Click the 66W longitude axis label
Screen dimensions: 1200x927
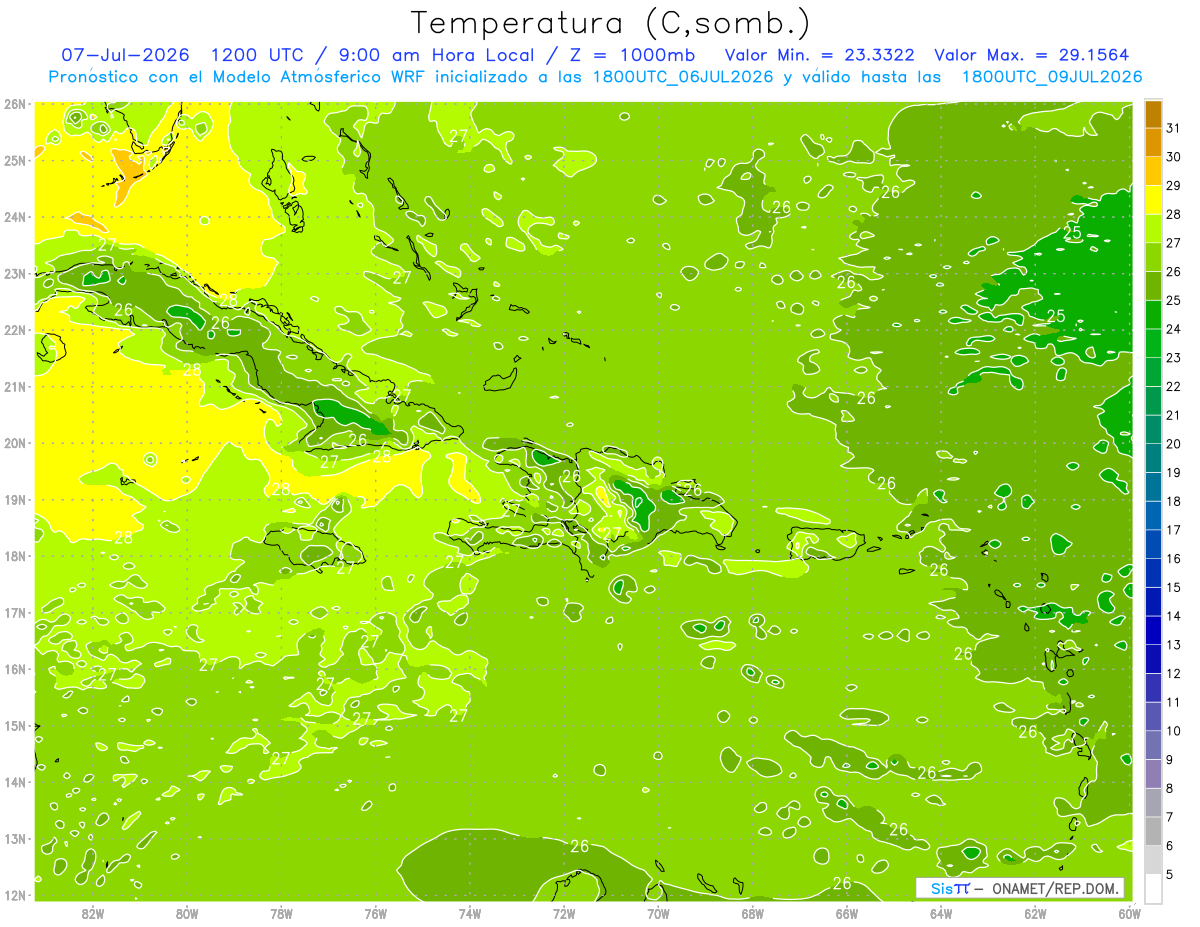(x=847, y=913)
